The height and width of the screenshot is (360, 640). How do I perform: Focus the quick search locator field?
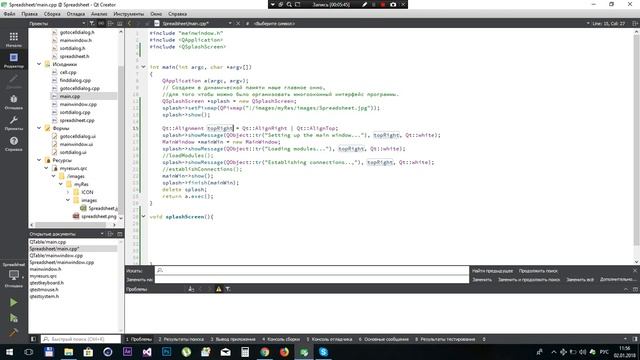[81, 339]
